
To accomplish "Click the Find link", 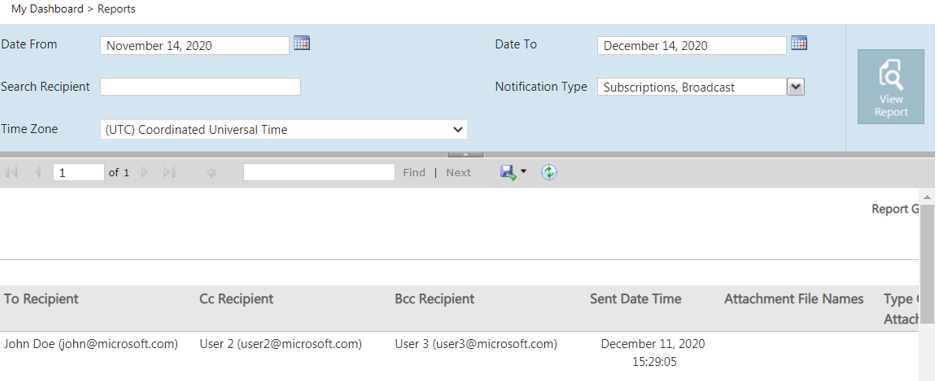I will point(414,173).
